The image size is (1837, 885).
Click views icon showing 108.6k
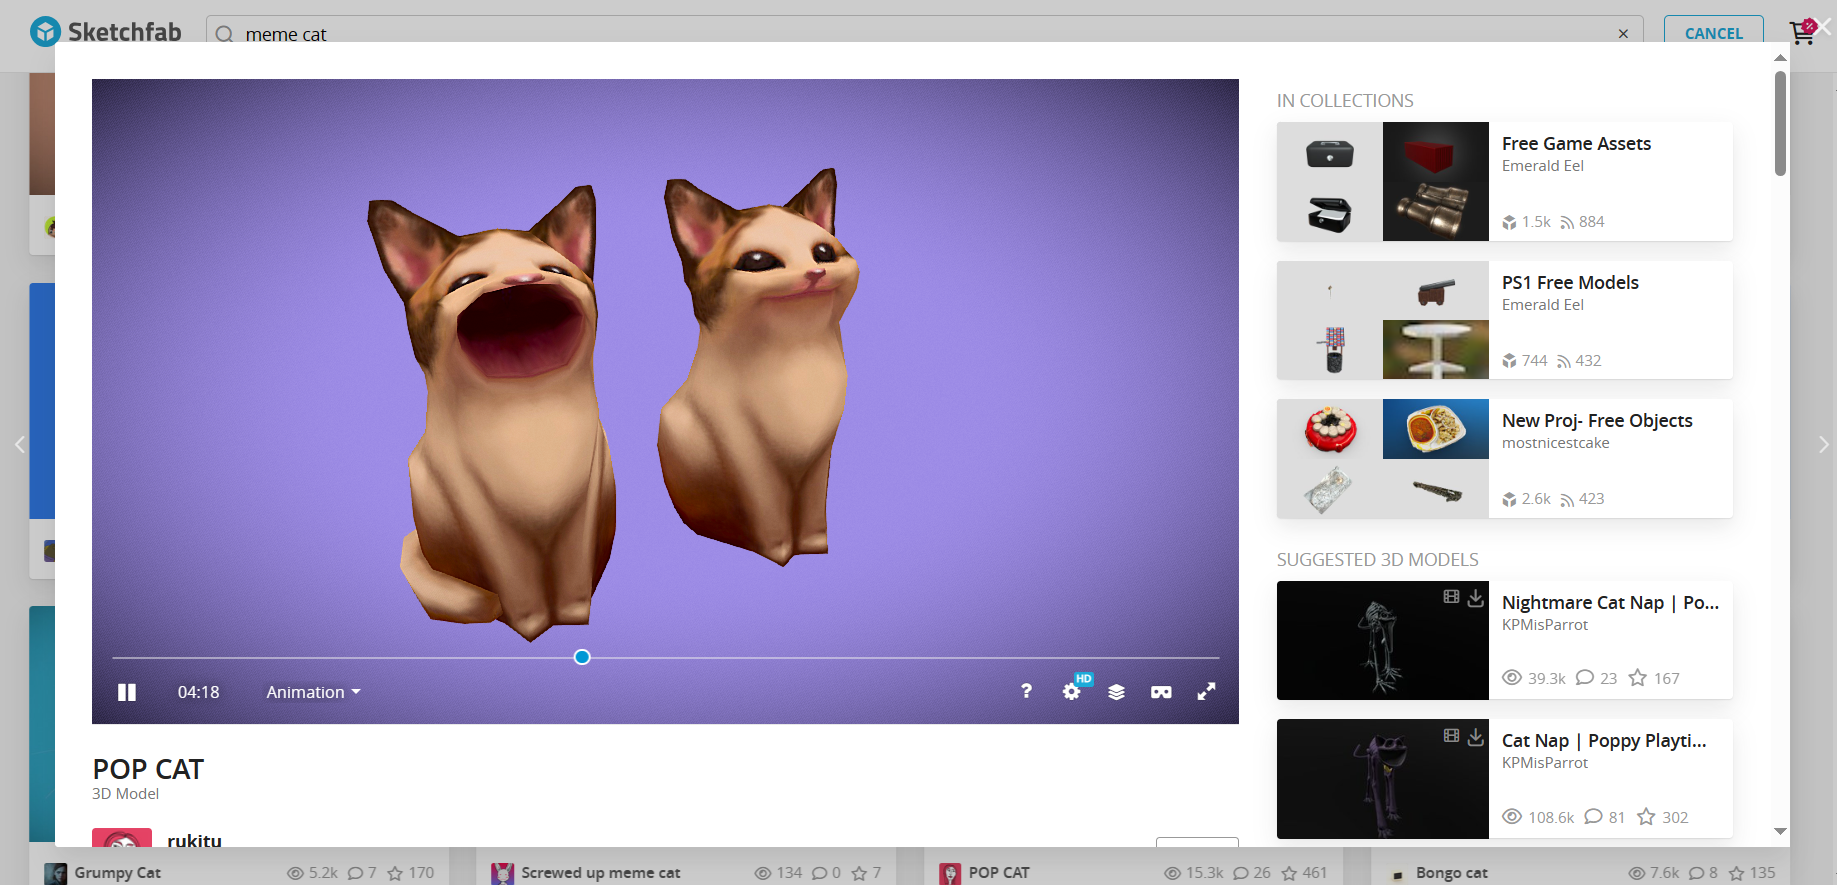[1512, 817]
